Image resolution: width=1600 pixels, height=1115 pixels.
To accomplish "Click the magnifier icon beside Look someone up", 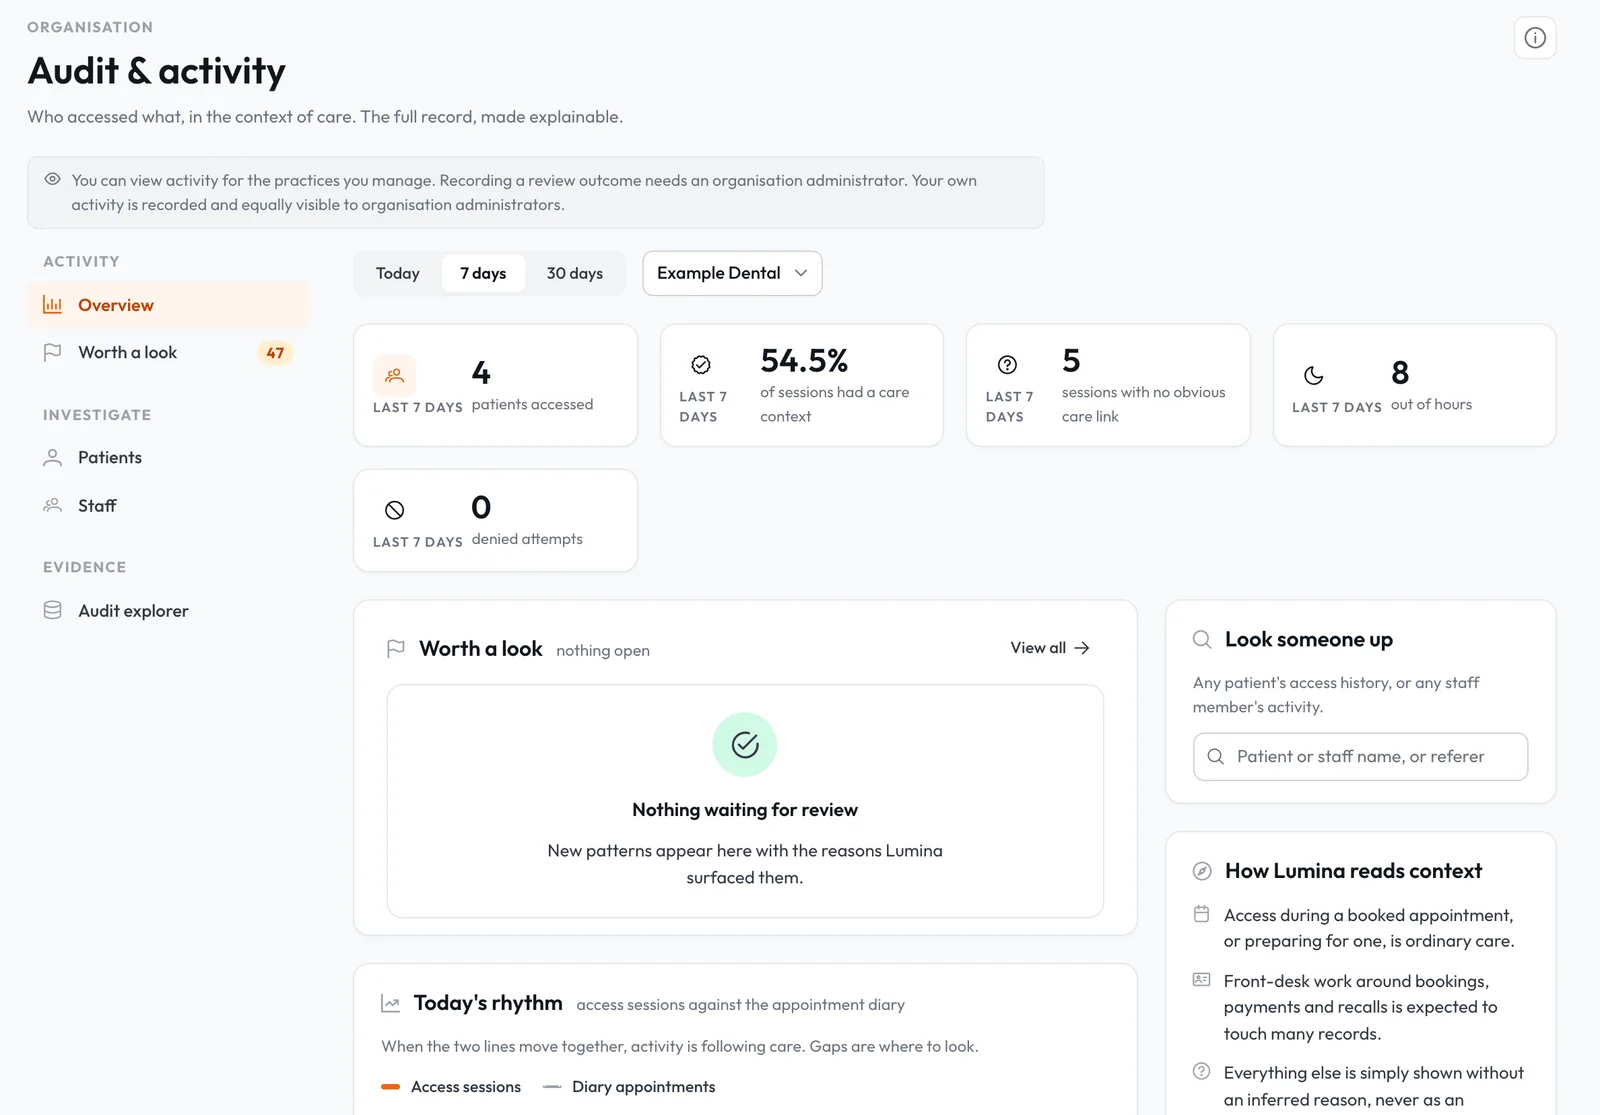I will pos(1202,640).
